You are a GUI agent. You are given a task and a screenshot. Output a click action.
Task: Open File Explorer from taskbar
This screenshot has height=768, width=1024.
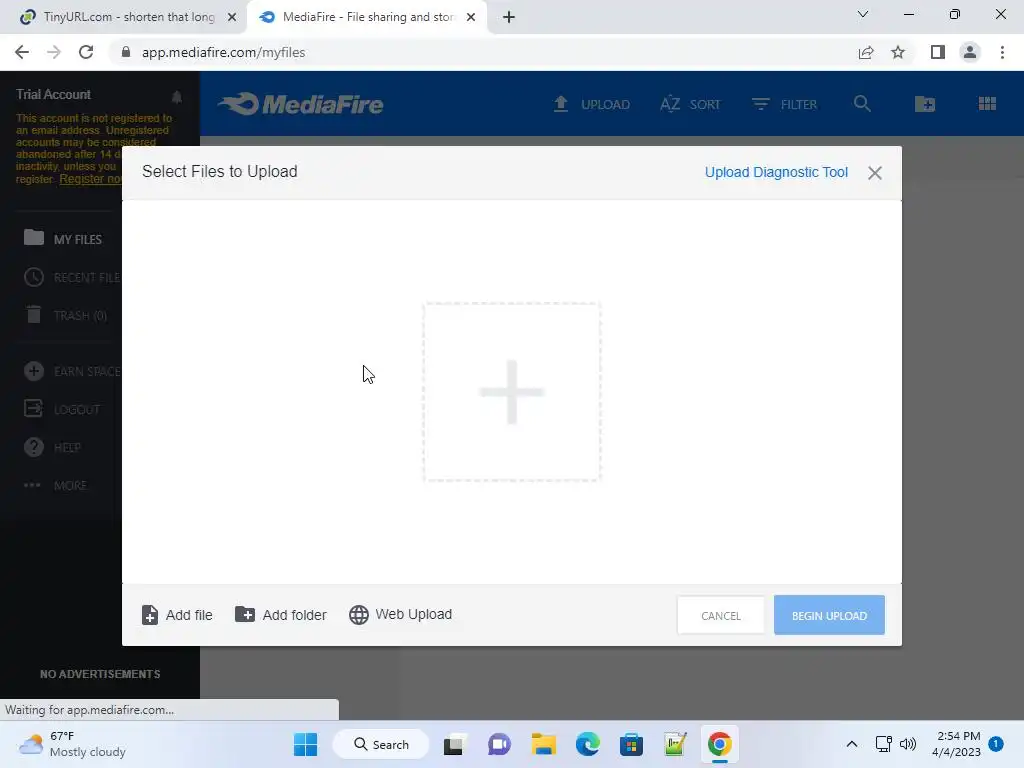tap(543, 744)
